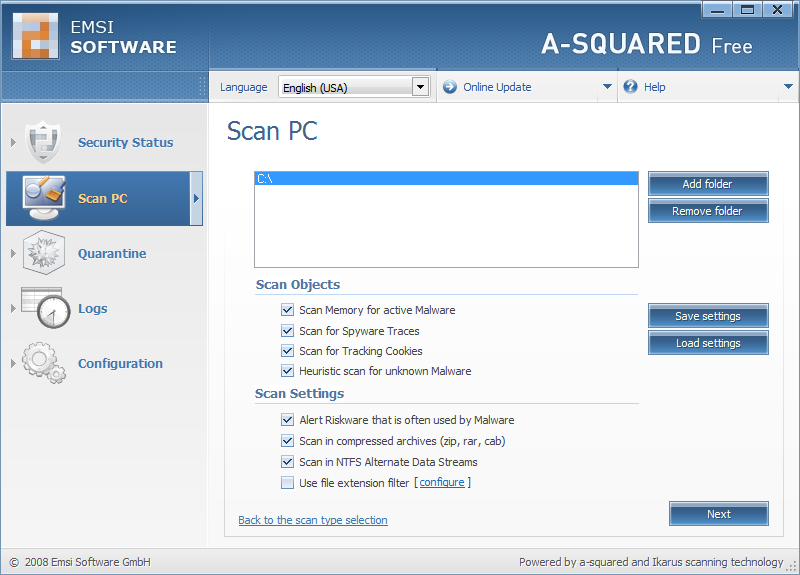This screenshot has height=575, width=800.
Task: Enable Use file extension filter
Action: 287,482
